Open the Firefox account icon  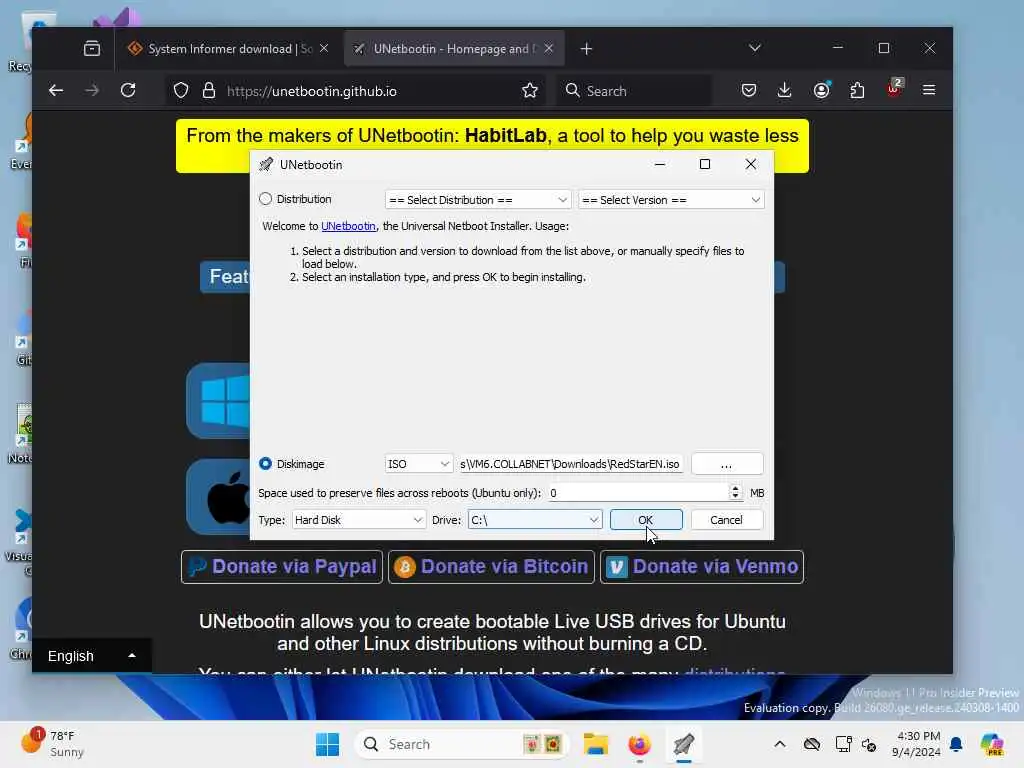coord(822,90)
